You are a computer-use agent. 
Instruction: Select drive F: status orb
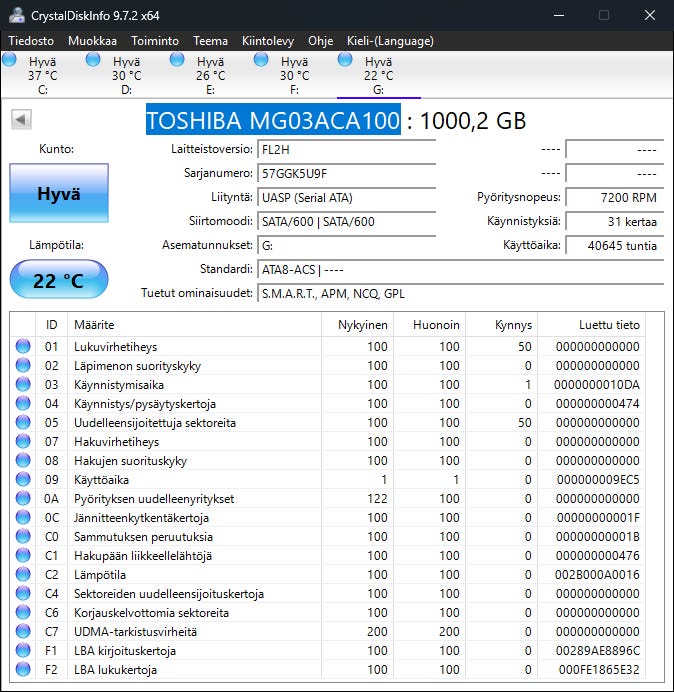(x=262, y=61)
